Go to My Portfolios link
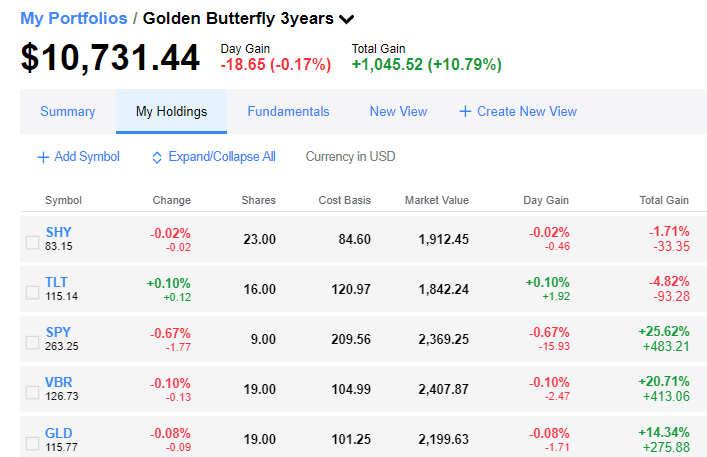Viewport: 707px width, 457px height. [x=74, y=18]
